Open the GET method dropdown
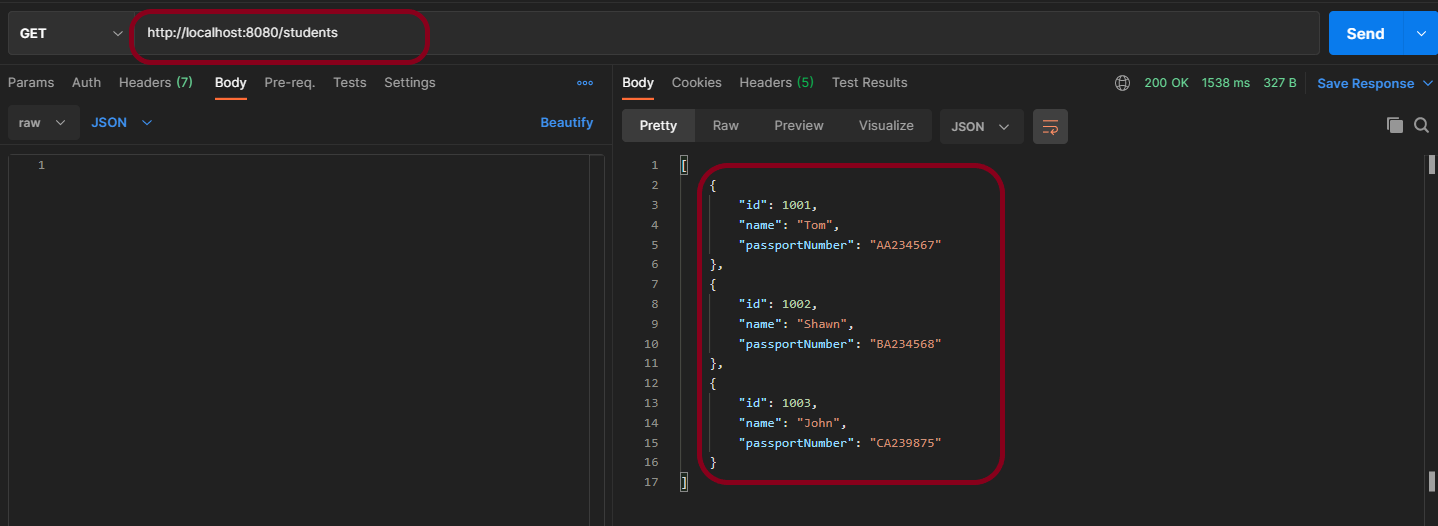This screenshot has height=526, width=1438. (70, 33)
